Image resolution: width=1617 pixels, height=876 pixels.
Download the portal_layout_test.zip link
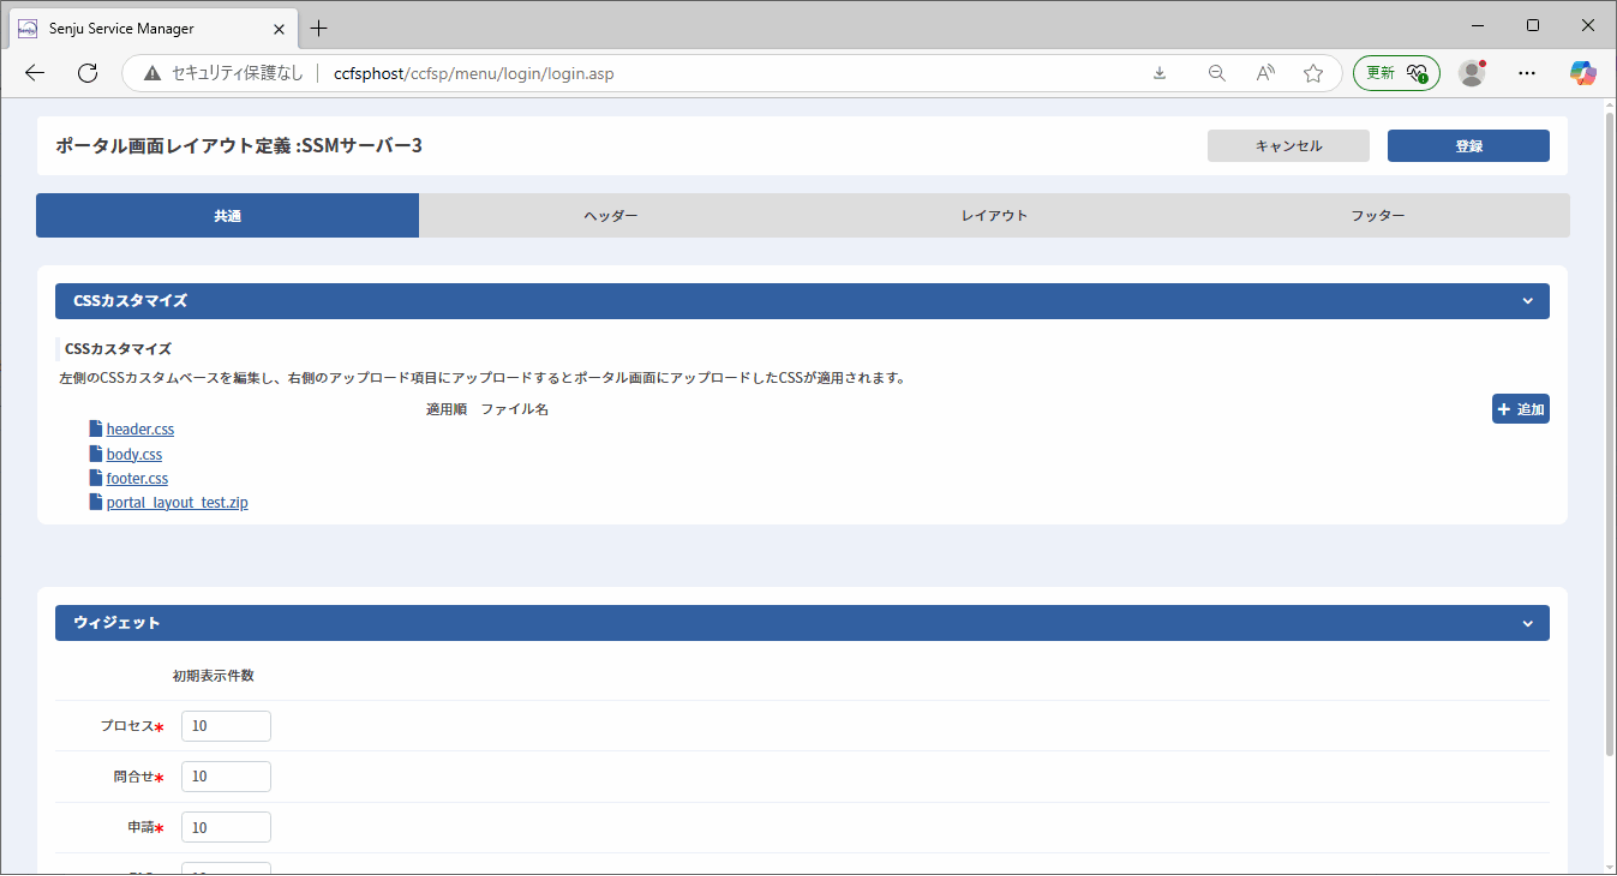click(x=177, y=502)
